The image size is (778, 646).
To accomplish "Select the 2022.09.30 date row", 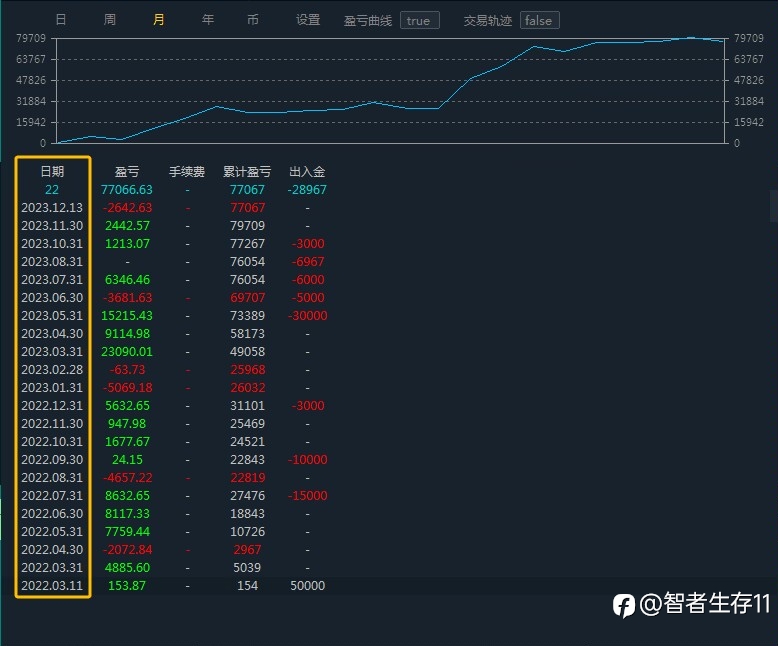I will (52, 459).
